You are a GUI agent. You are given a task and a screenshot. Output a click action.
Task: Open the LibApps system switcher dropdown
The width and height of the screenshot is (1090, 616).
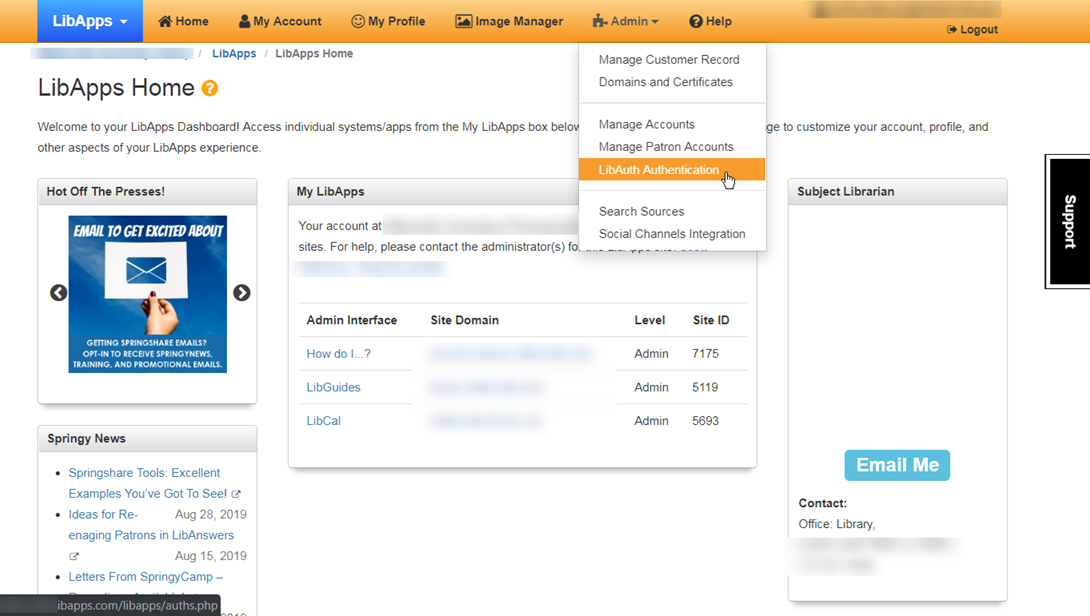click(x=89, y=20)
